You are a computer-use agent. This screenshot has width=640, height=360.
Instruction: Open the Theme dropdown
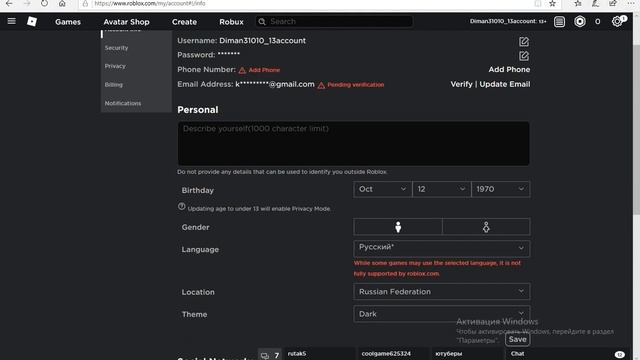[442, 314]
